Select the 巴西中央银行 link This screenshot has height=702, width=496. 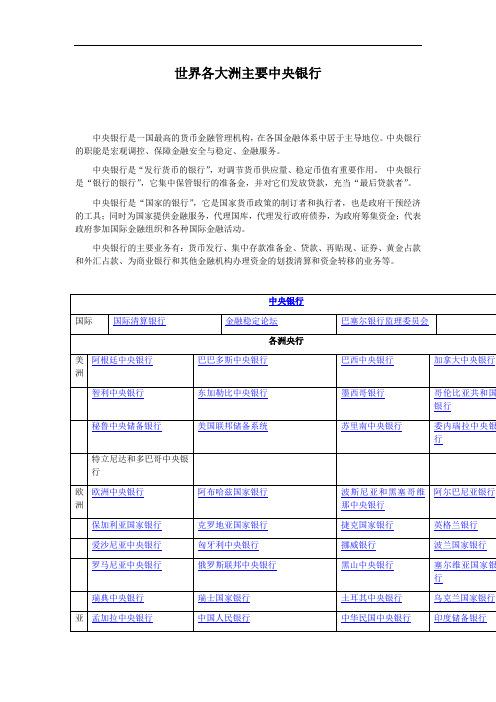pyautogui.click(x=367, y=360)
